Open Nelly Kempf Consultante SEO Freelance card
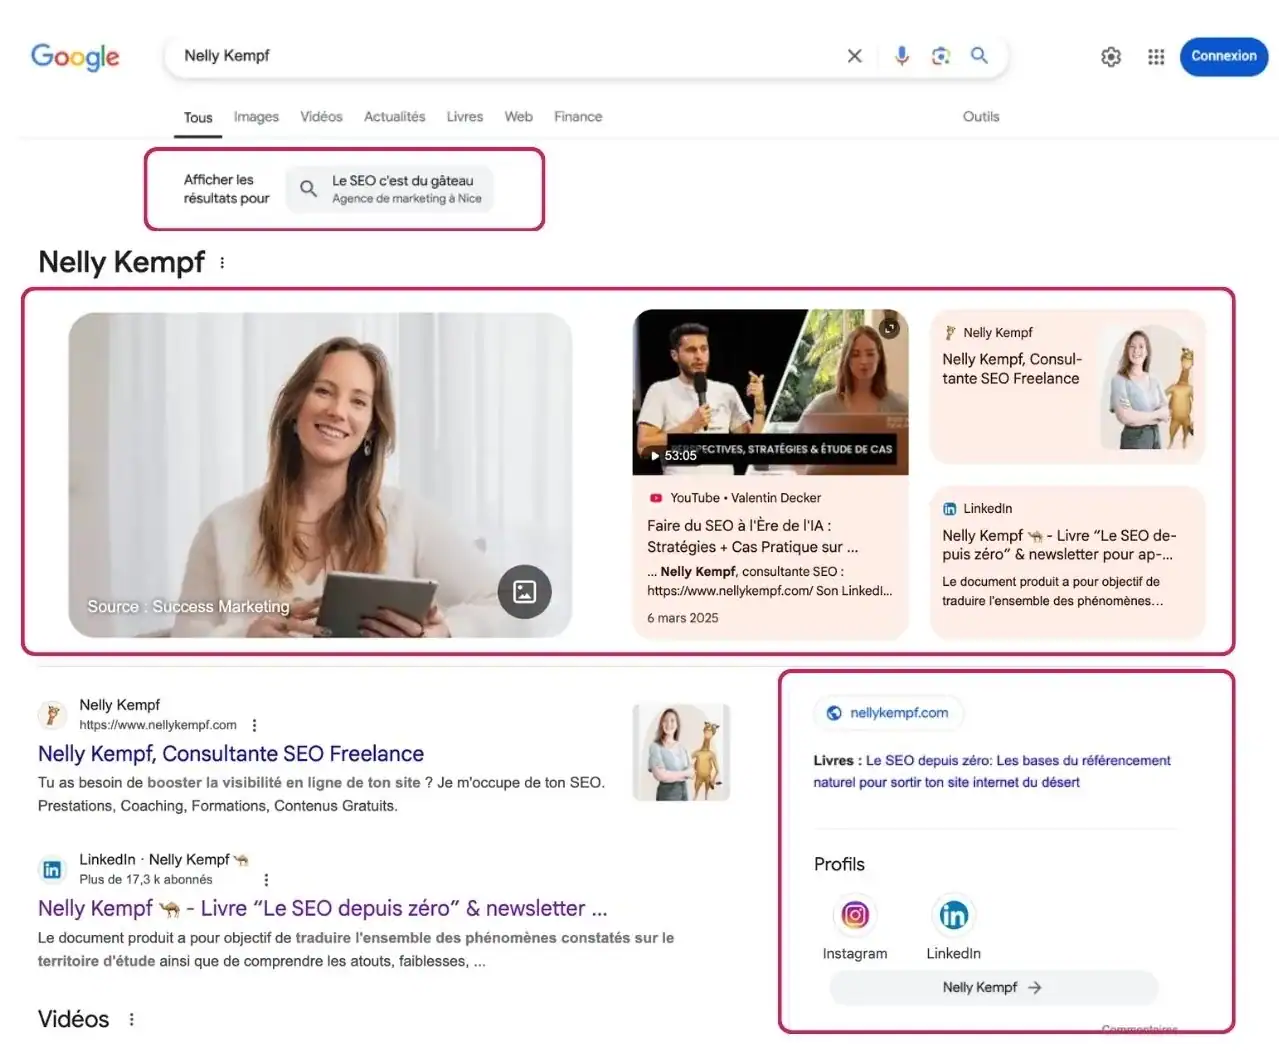 click(1067, 386)
